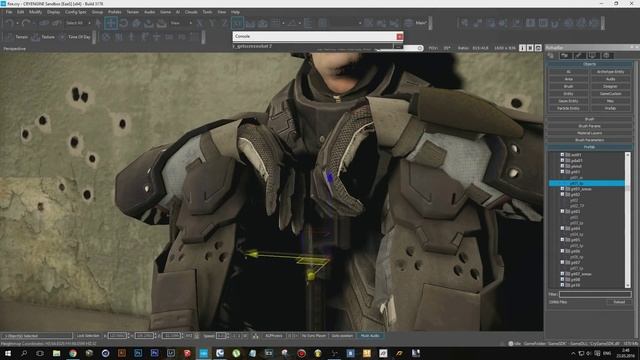Constrain movement to the XY plane
The width and height of the screenshot is (640, 360).
click(238, 23)
